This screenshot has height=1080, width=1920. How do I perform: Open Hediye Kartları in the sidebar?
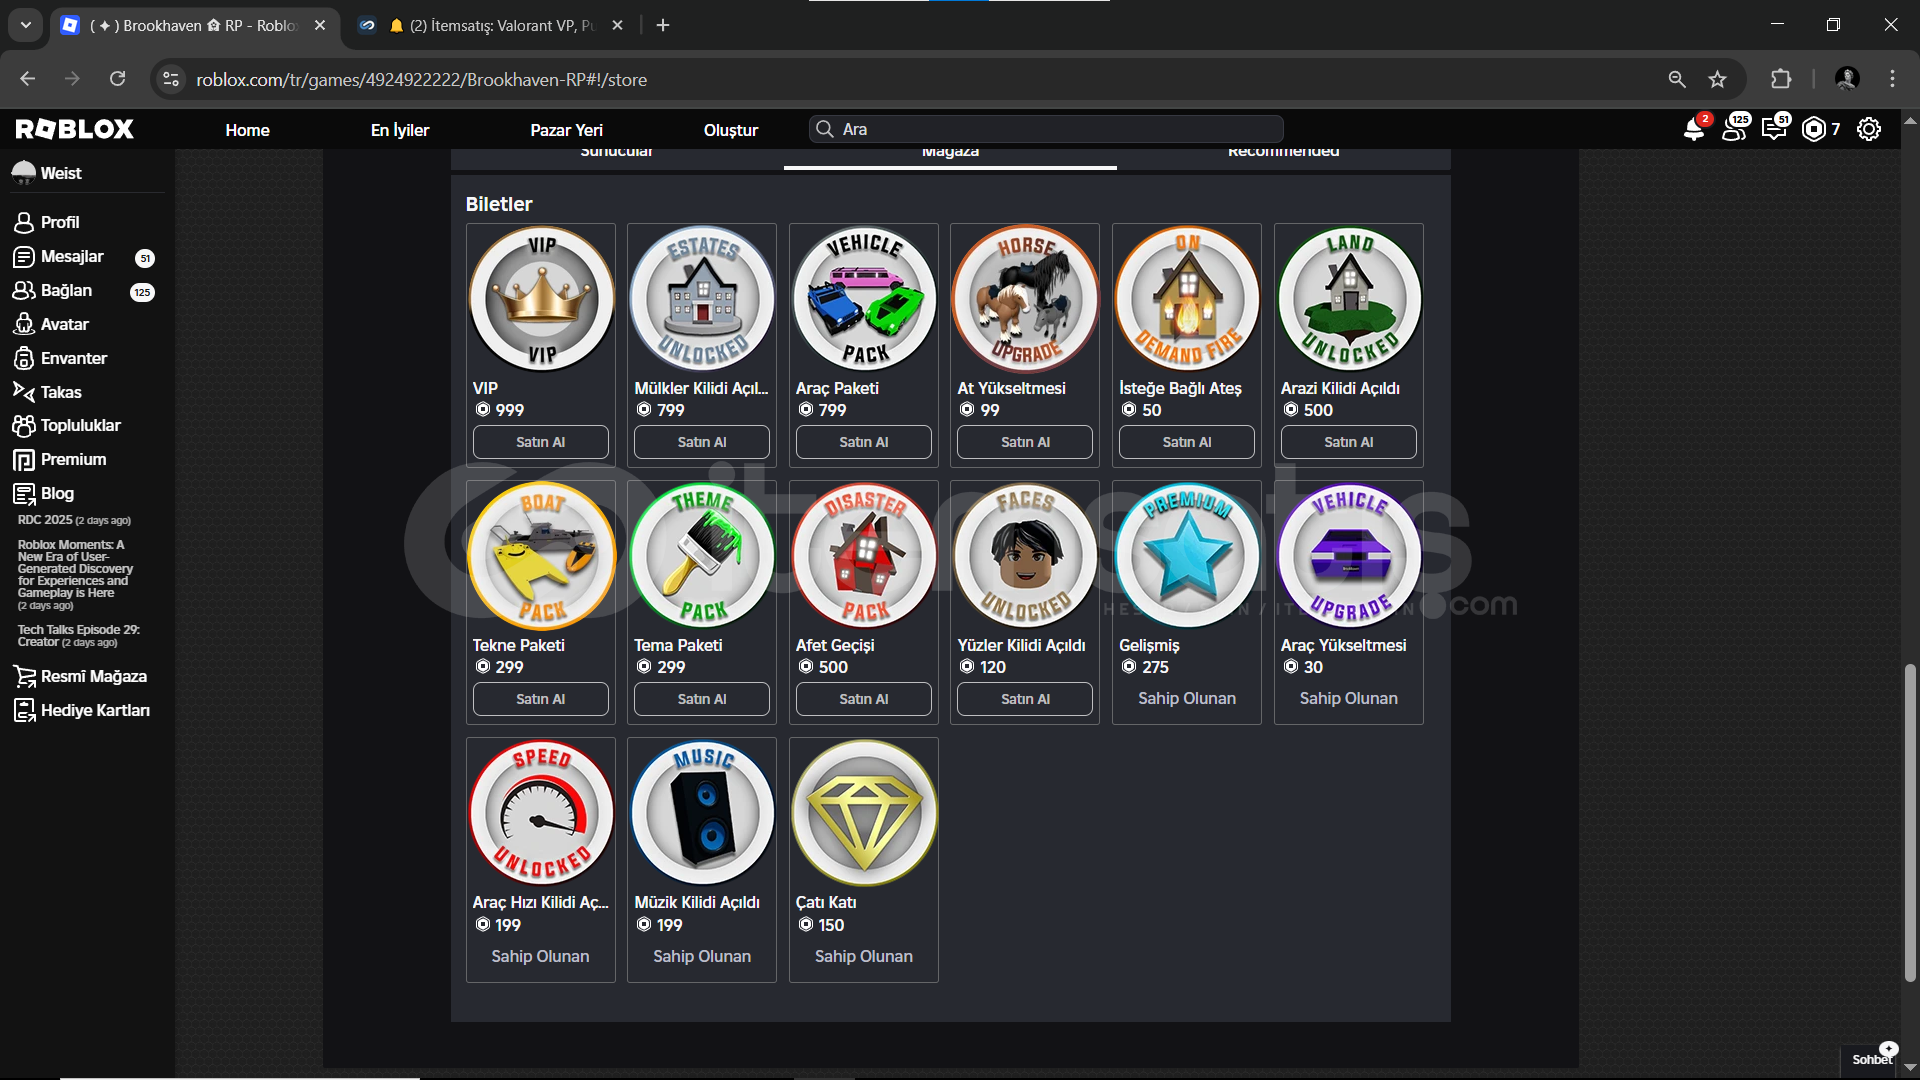tap(82, 710)
